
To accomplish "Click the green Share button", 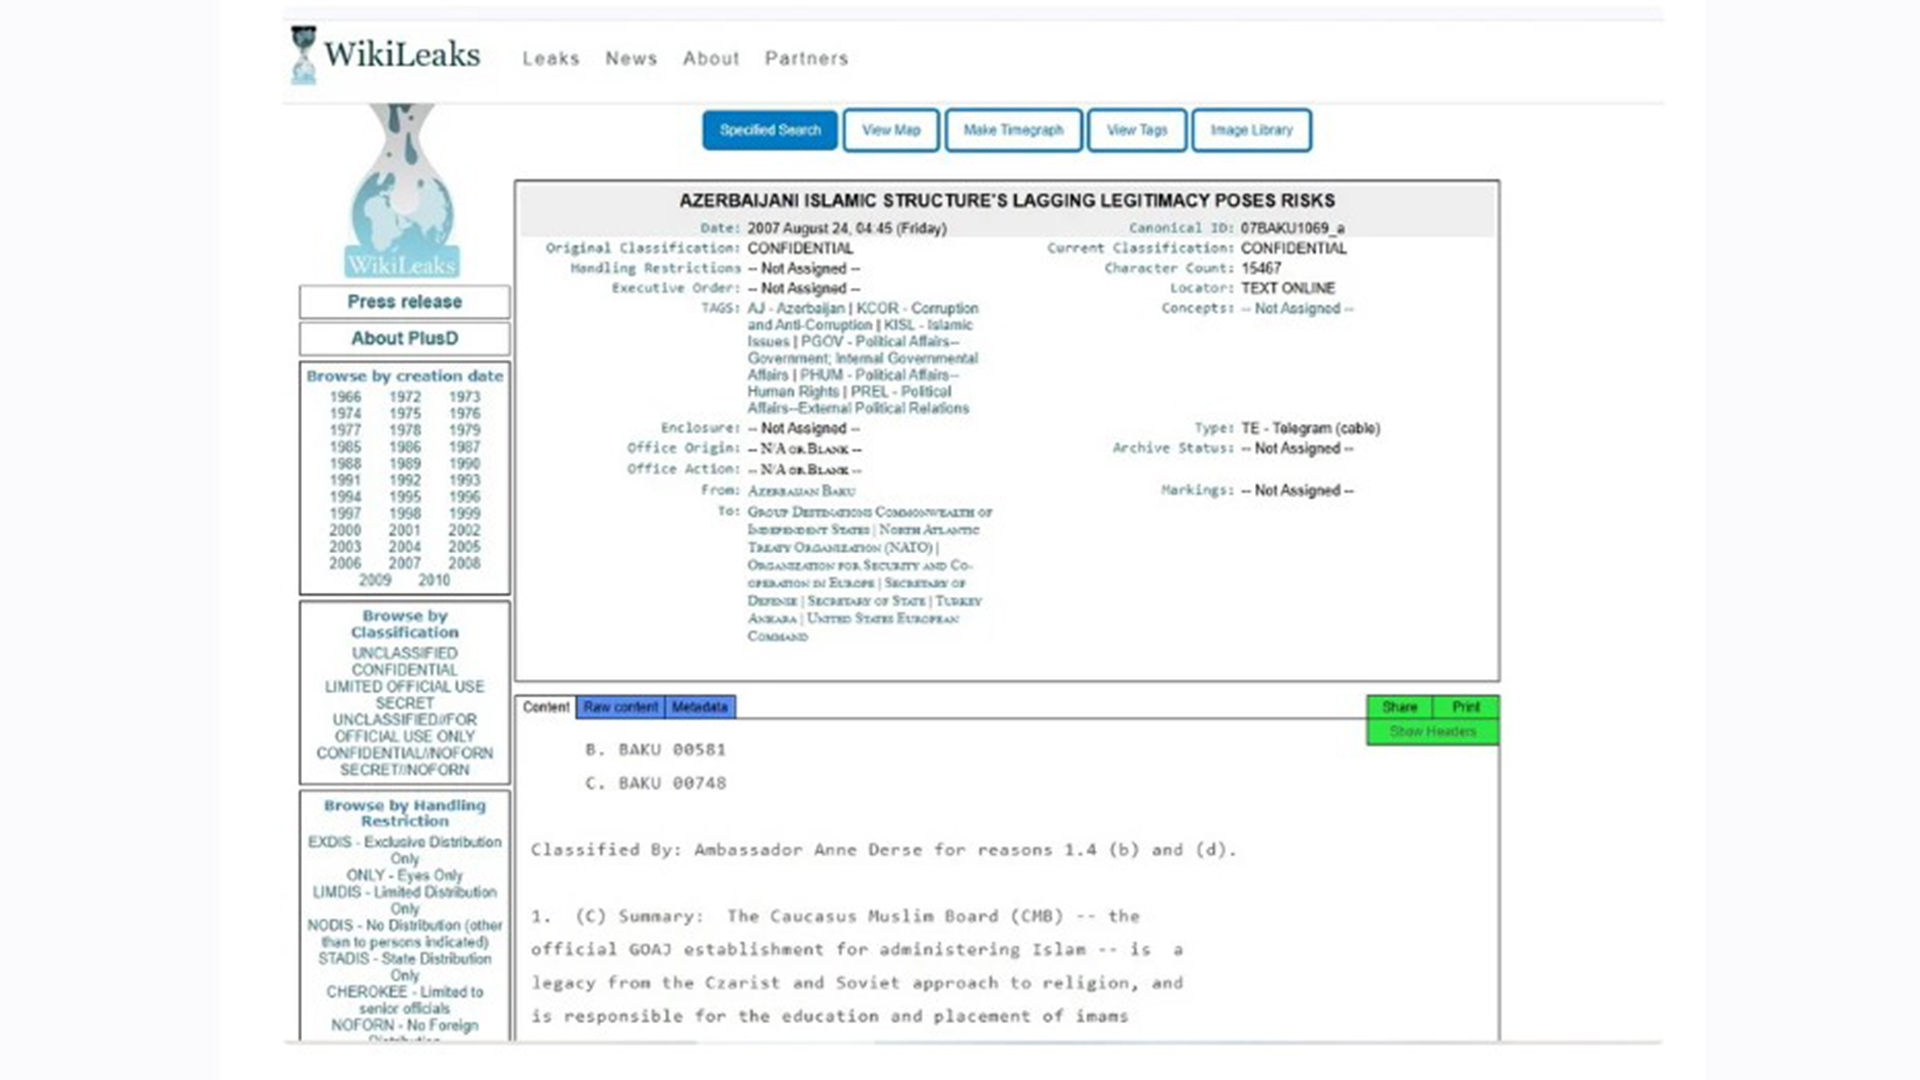I will tap(1399, 707).
